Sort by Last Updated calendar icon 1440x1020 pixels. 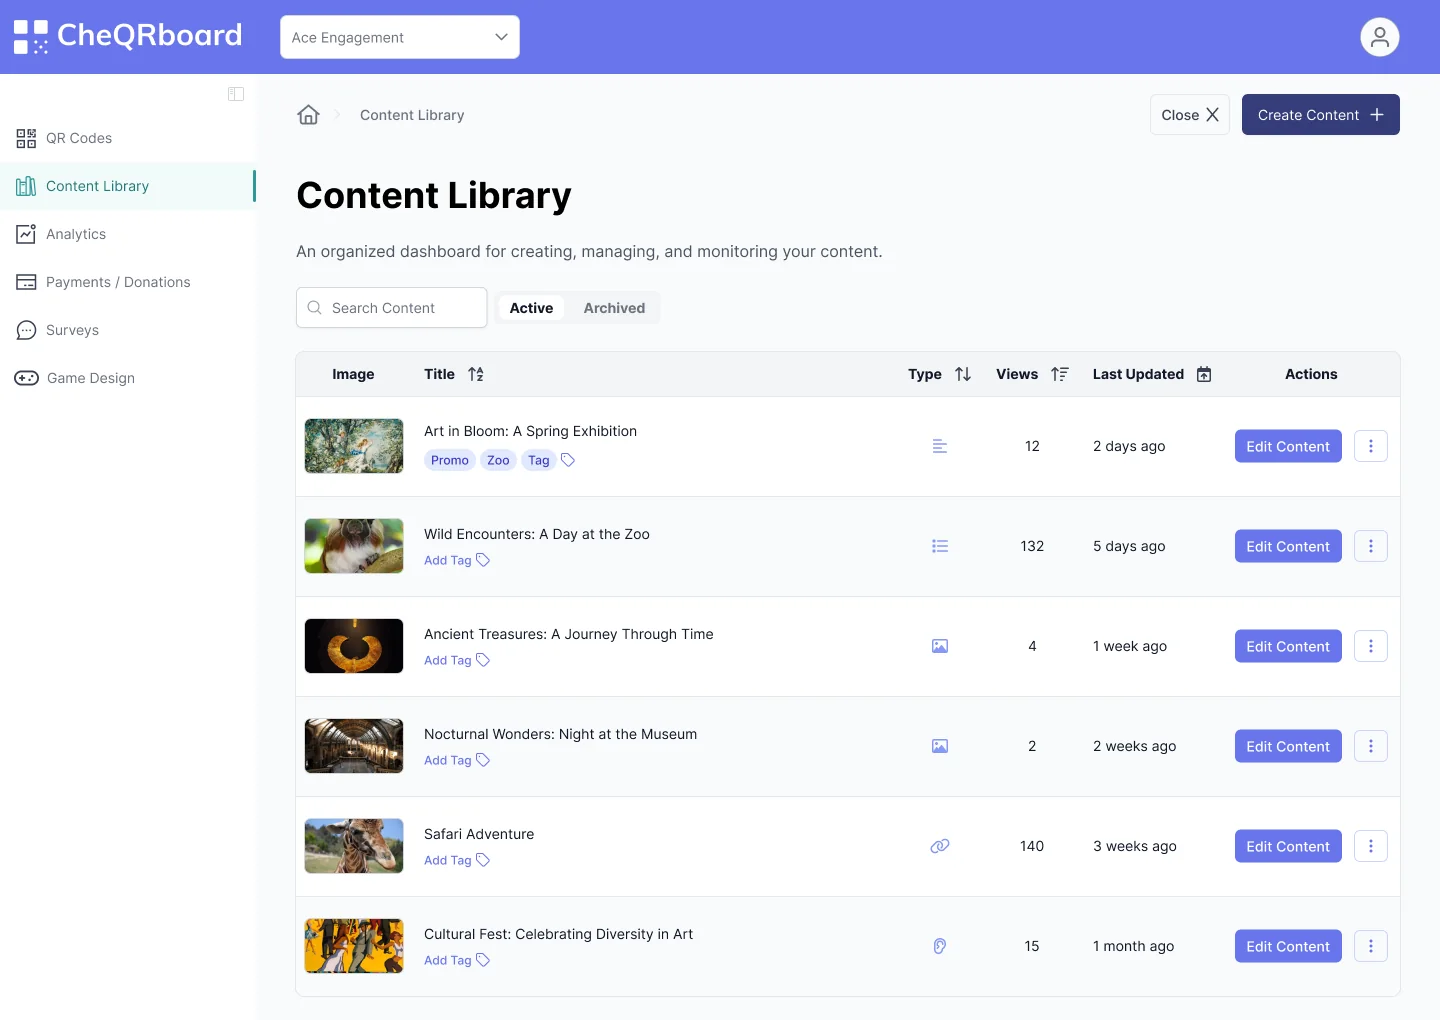click(x=1204, y=374)
